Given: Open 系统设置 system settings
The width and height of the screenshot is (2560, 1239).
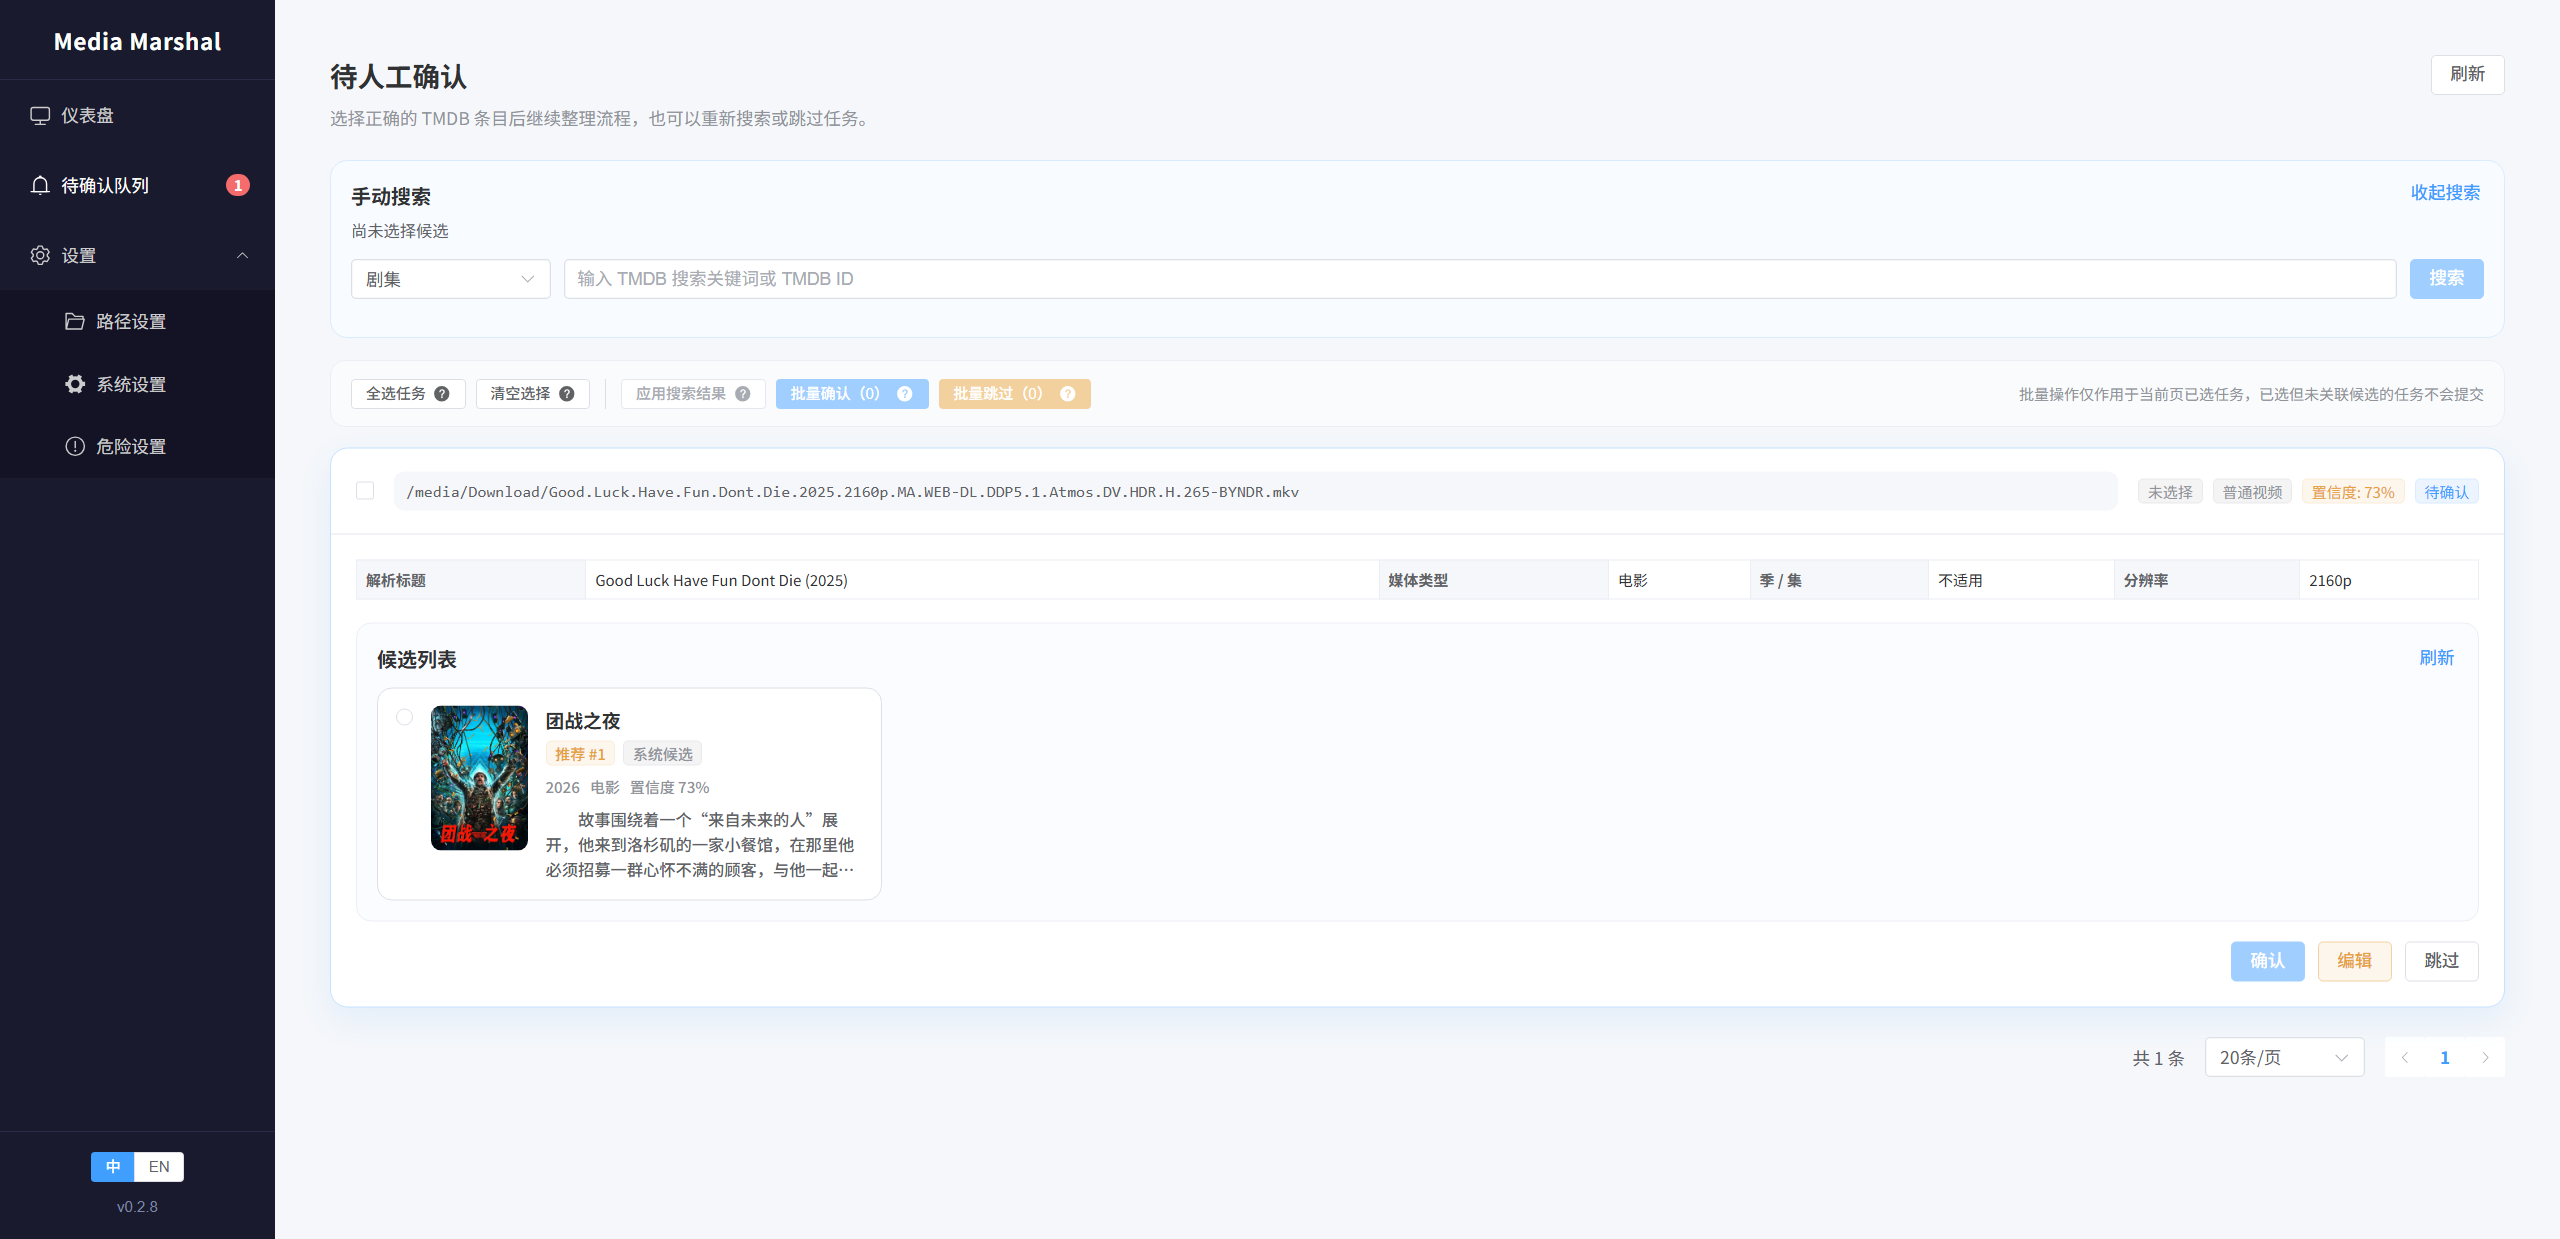Looking at the screenshot, I should pyautogui.click(x=137, y=384).
